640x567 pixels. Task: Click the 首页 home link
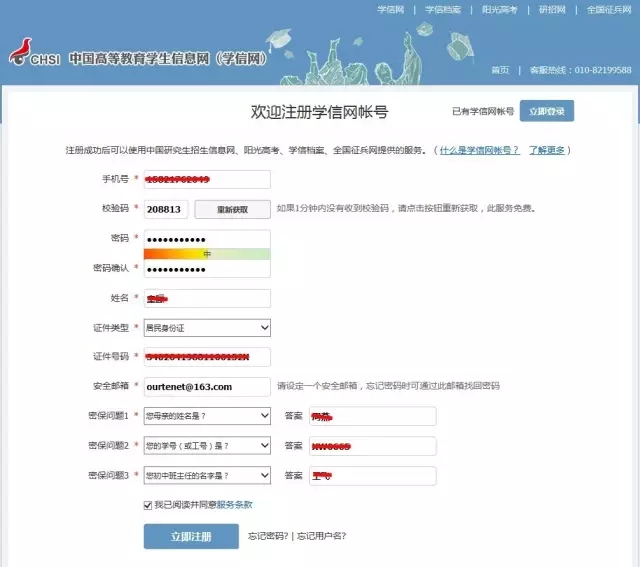pos(500,70)
